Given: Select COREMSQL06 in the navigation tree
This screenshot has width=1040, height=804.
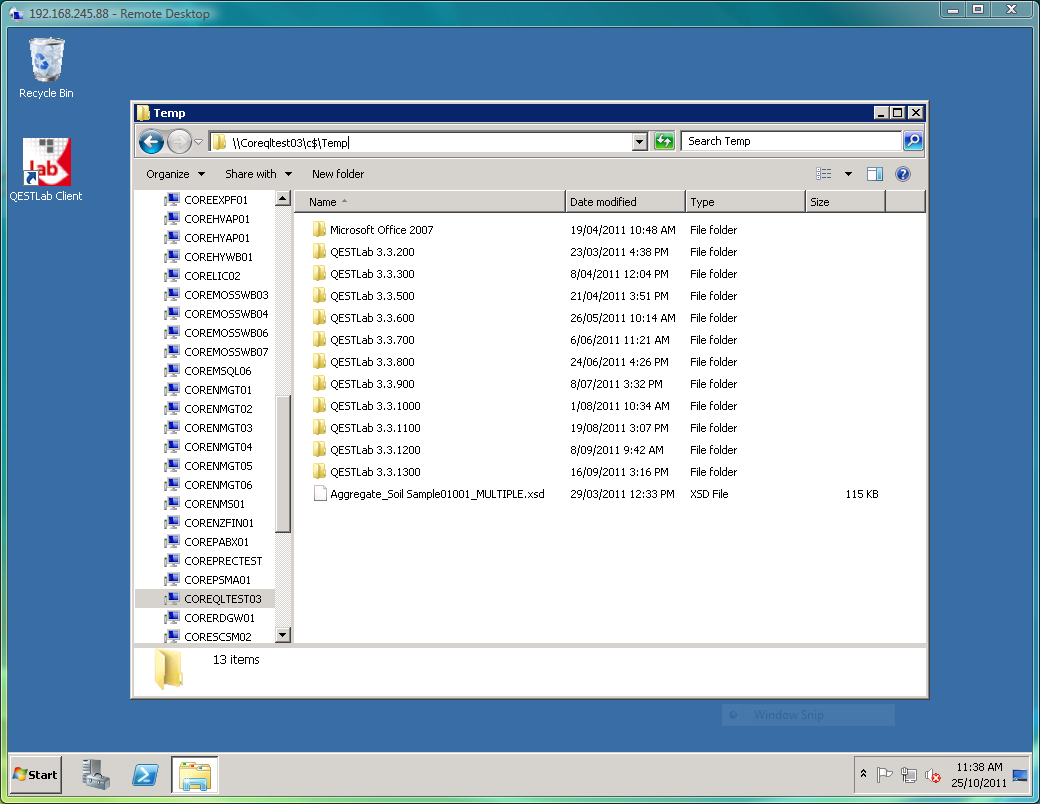Looking at the screenshot, I should 217,371.
